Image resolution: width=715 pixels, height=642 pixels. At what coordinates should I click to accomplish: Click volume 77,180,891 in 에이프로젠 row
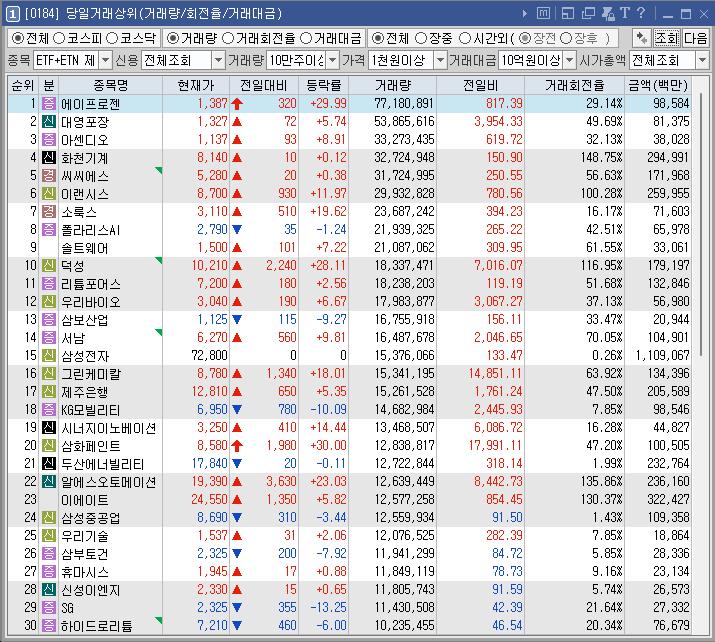click(x=404, y=104)
